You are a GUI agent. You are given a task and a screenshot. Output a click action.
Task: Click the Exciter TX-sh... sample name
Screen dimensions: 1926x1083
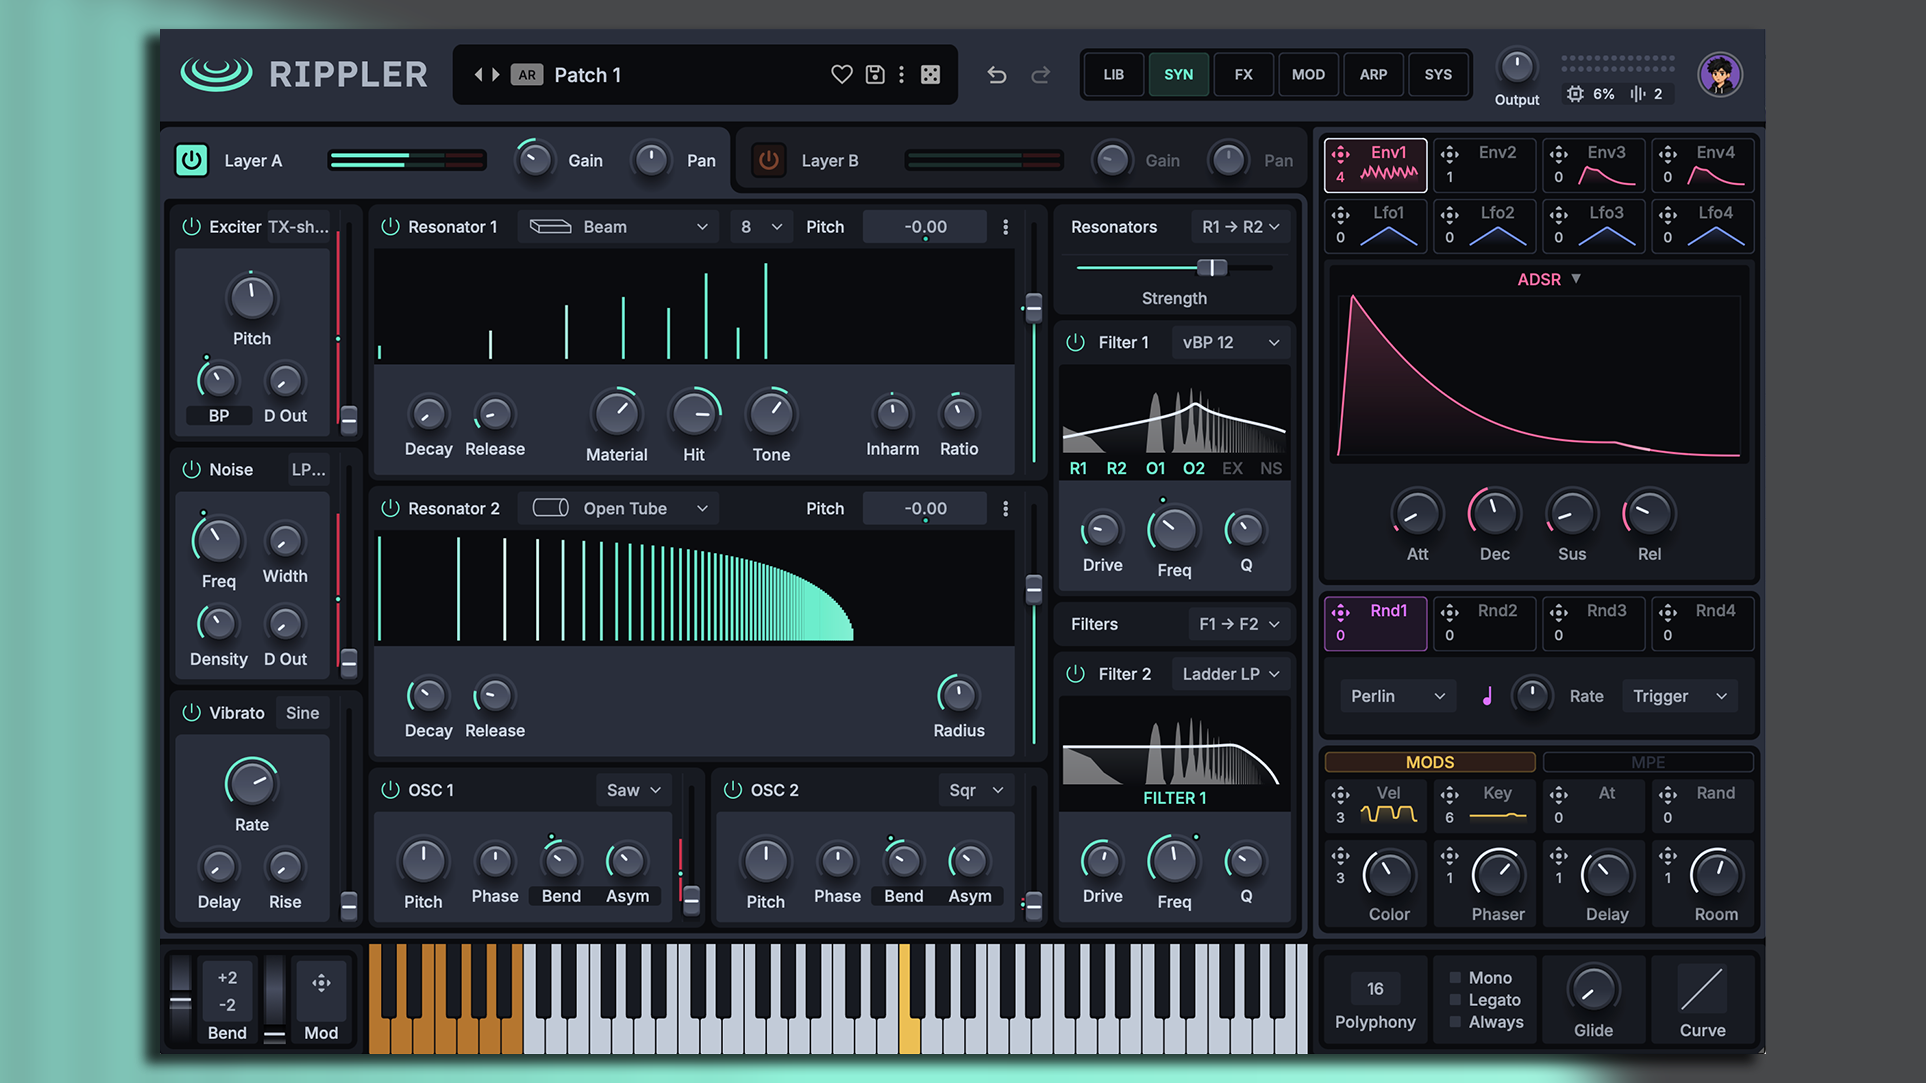[x=298, y=227]
